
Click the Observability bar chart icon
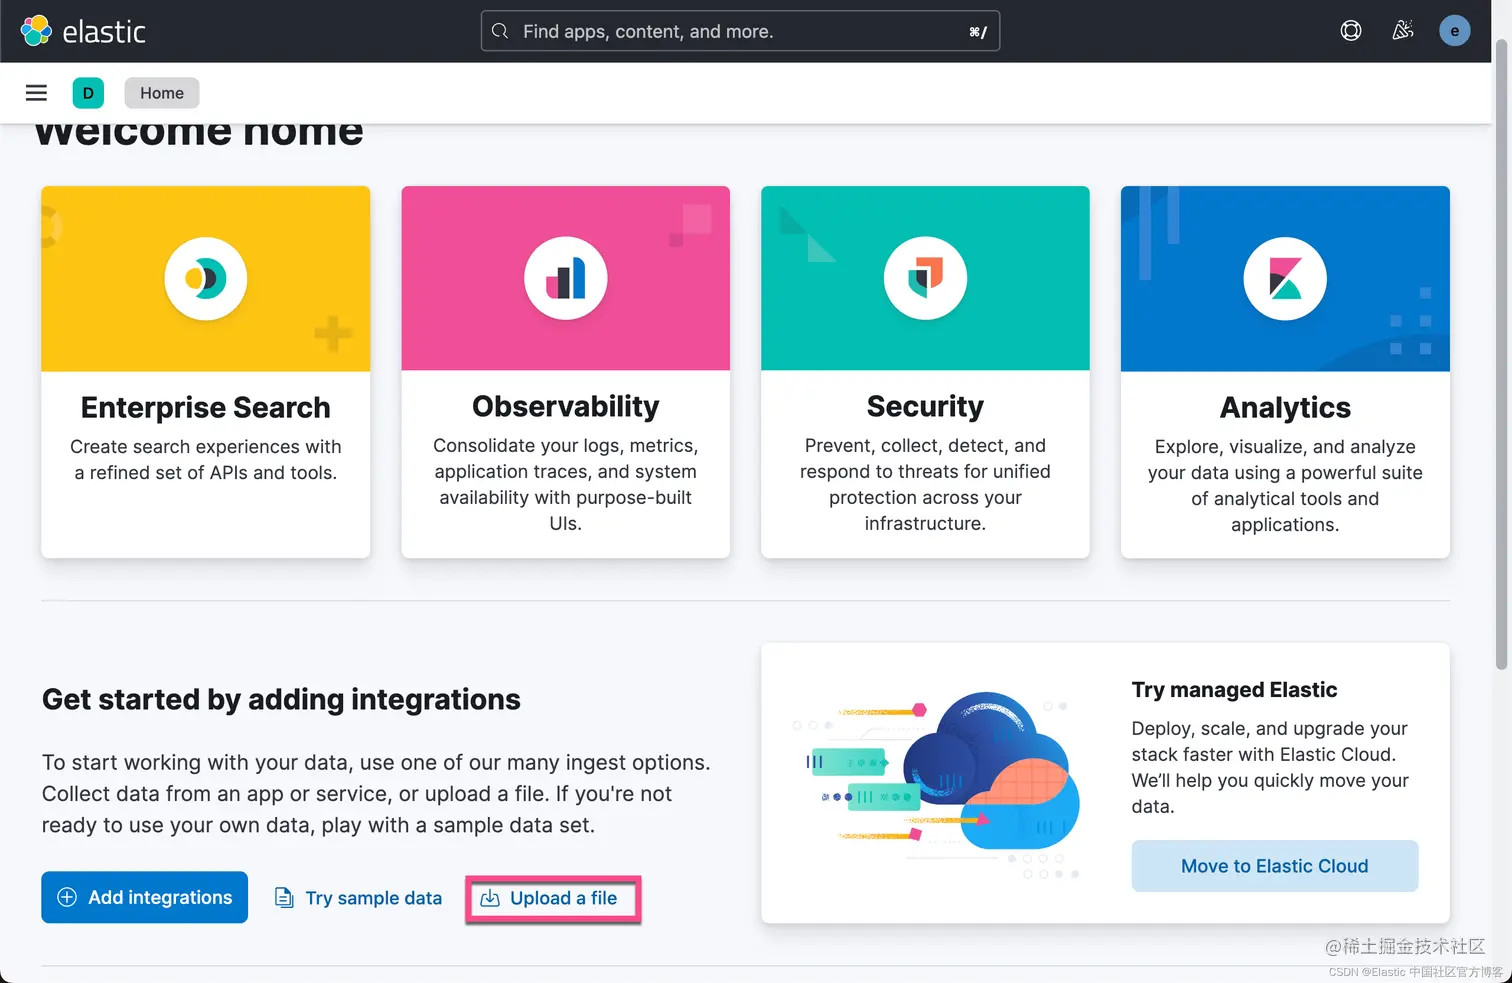[x=566, y=278]
